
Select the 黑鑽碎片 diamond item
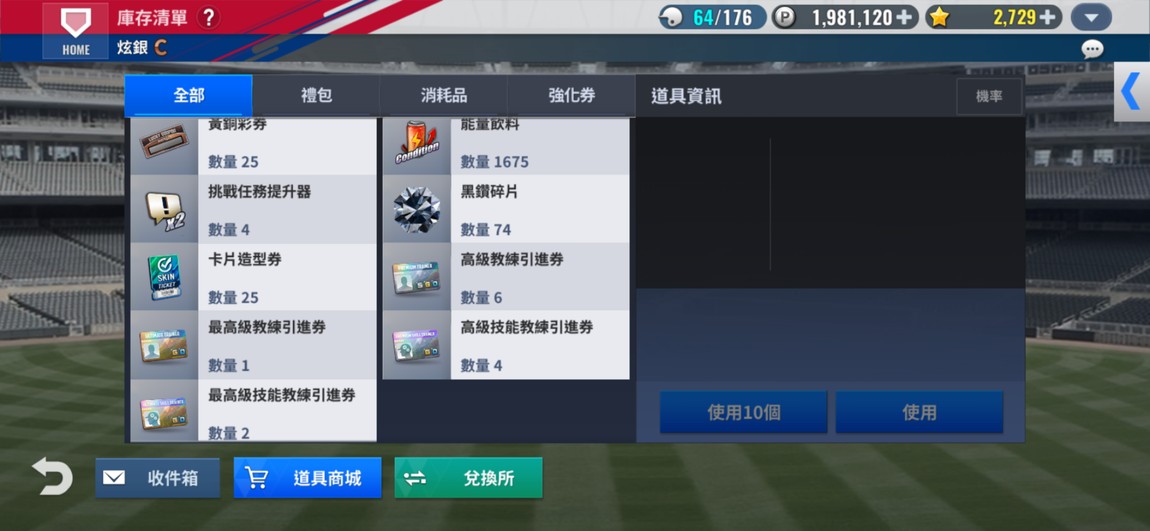click(x=505, y=209)
